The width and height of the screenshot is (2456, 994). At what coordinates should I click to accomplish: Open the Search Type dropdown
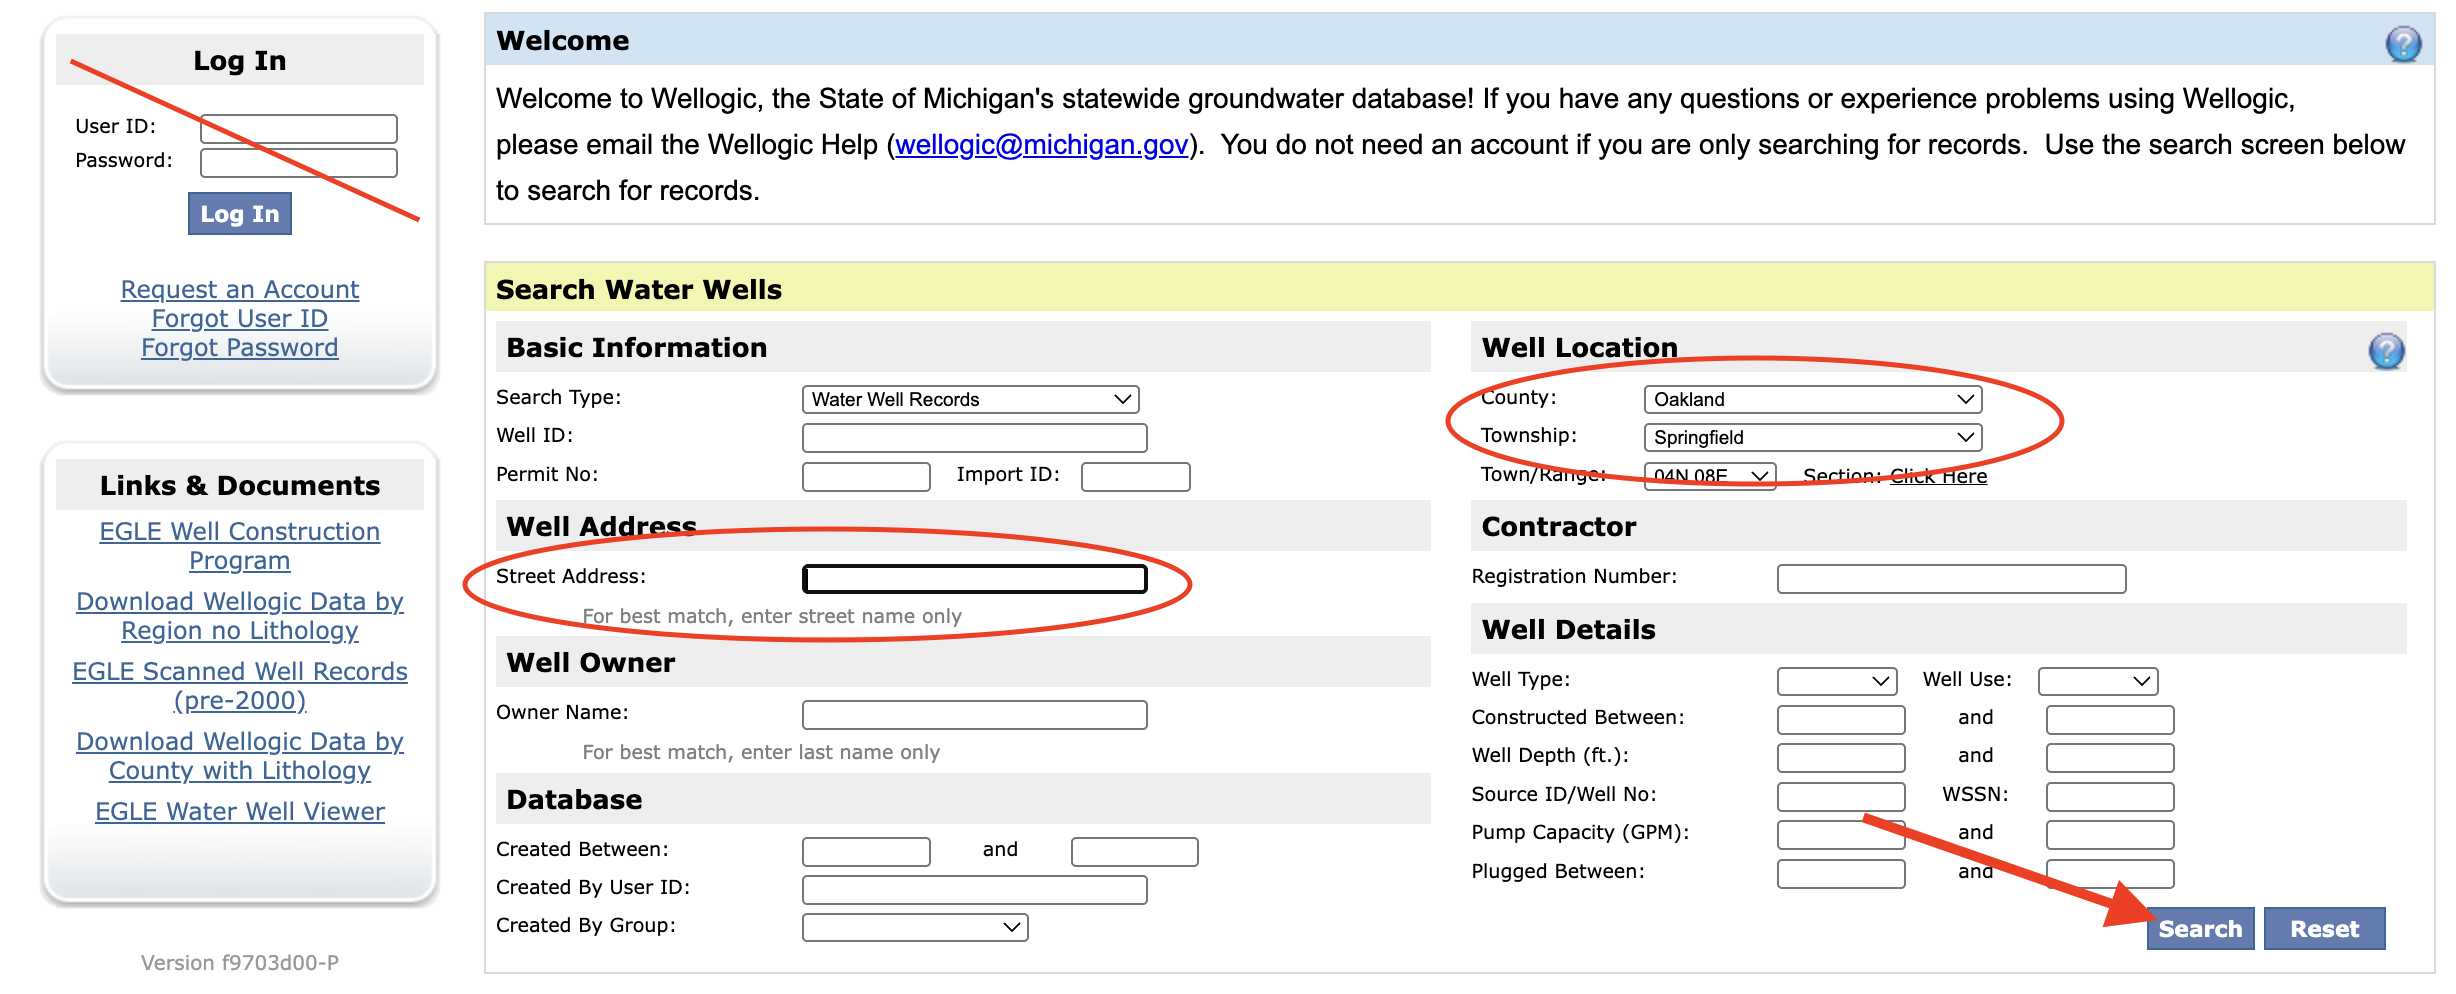pyautogui.click(x=970, y=399)
